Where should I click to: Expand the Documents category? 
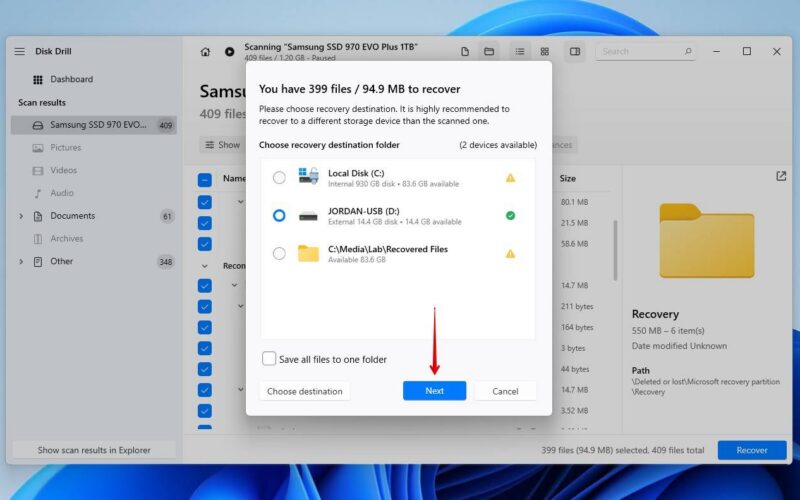click(21, 216)
